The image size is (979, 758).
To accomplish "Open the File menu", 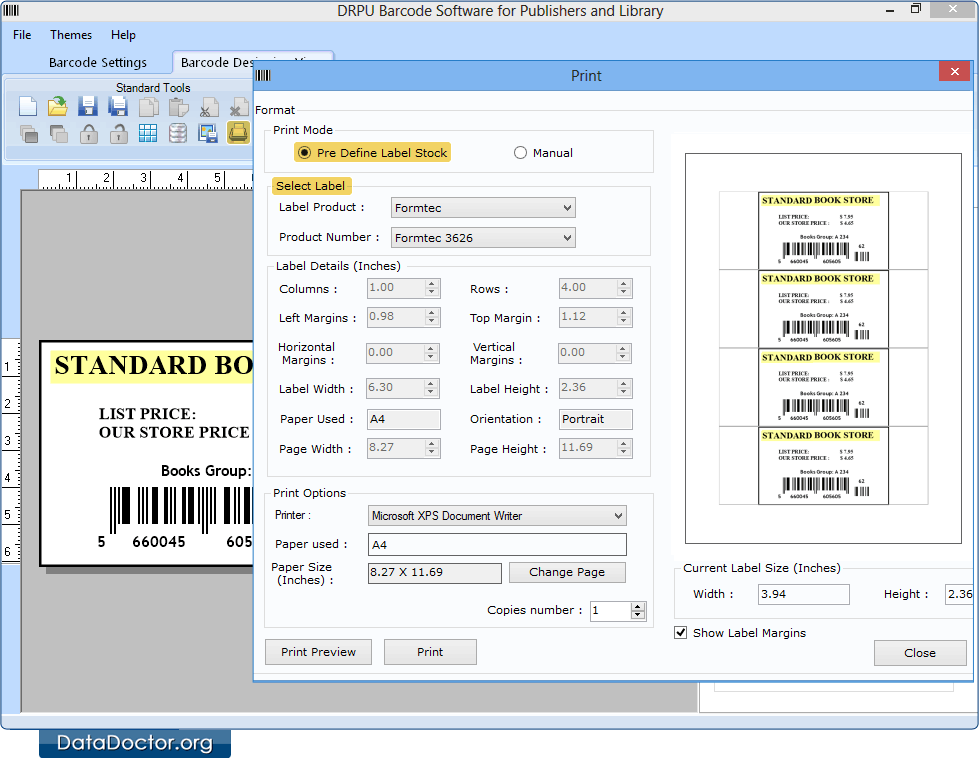I will point(22,35).
